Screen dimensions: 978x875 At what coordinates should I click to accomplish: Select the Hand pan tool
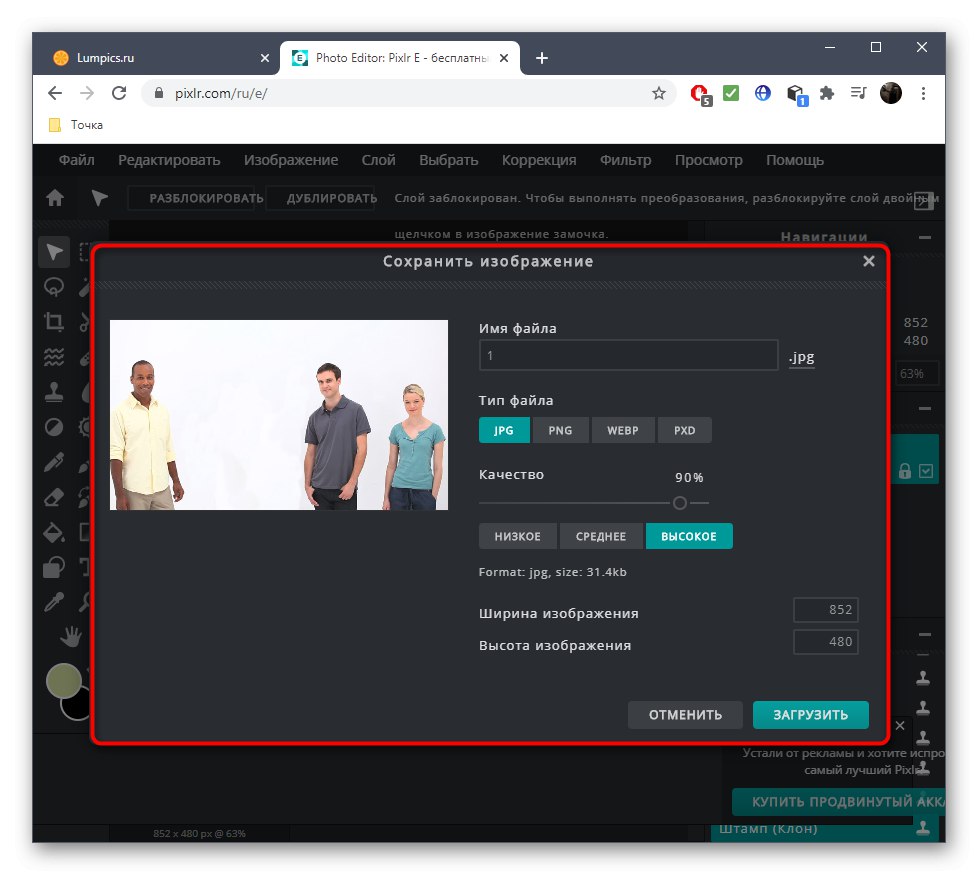point(70,637)
